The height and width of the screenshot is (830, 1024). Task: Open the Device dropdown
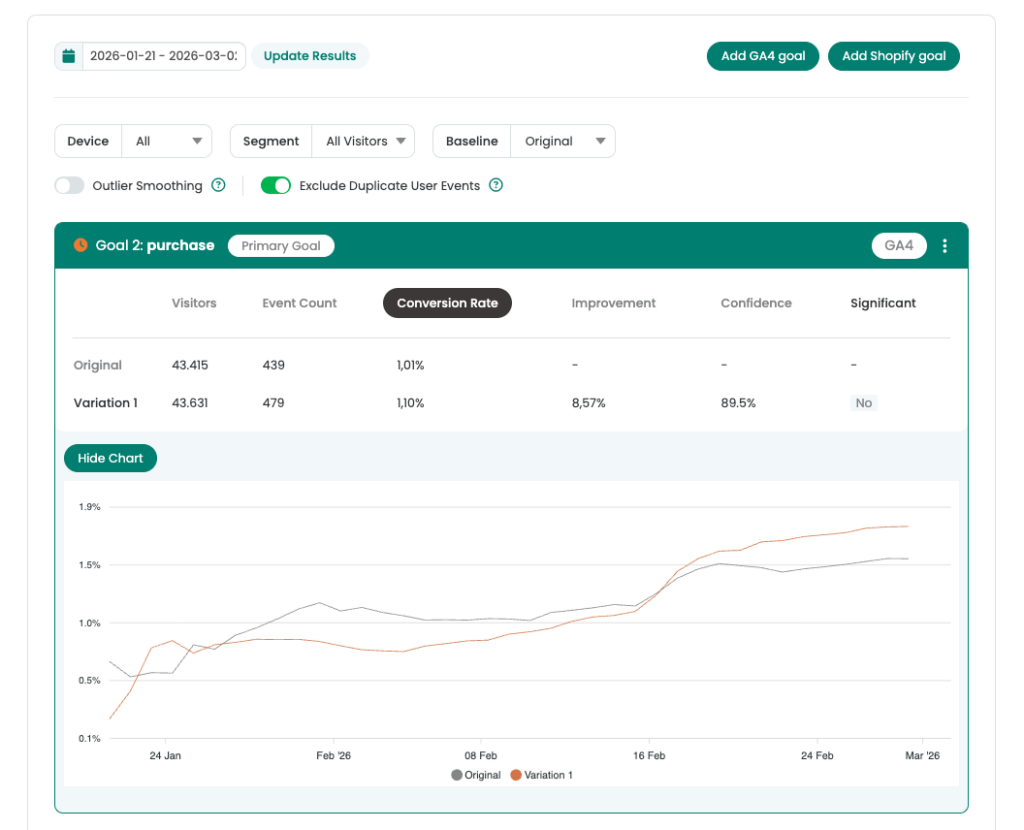tap(167, 141)
